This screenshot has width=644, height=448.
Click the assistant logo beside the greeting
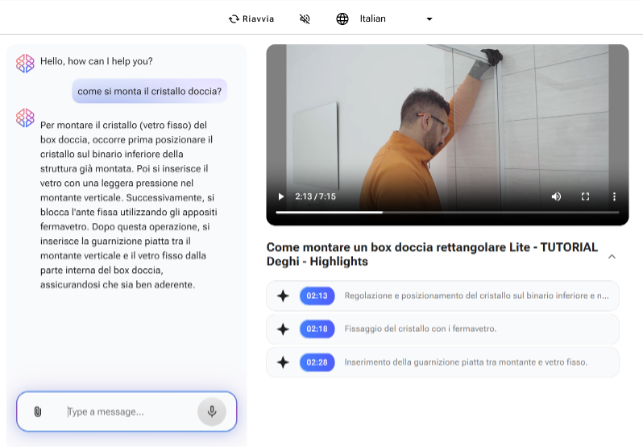point(25,63)
